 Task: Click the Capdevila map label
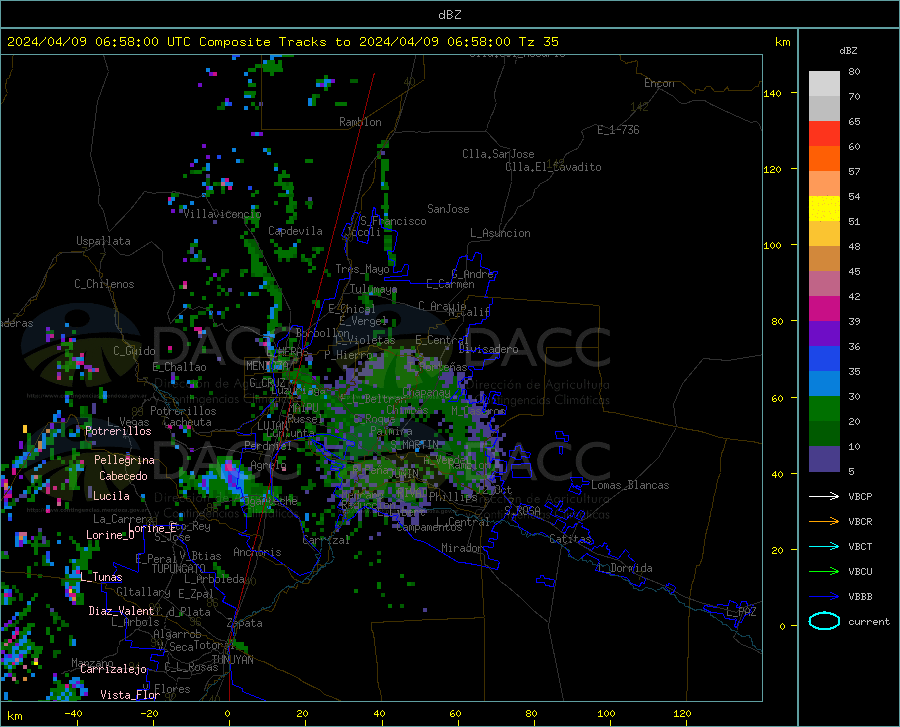coord(295,231)
